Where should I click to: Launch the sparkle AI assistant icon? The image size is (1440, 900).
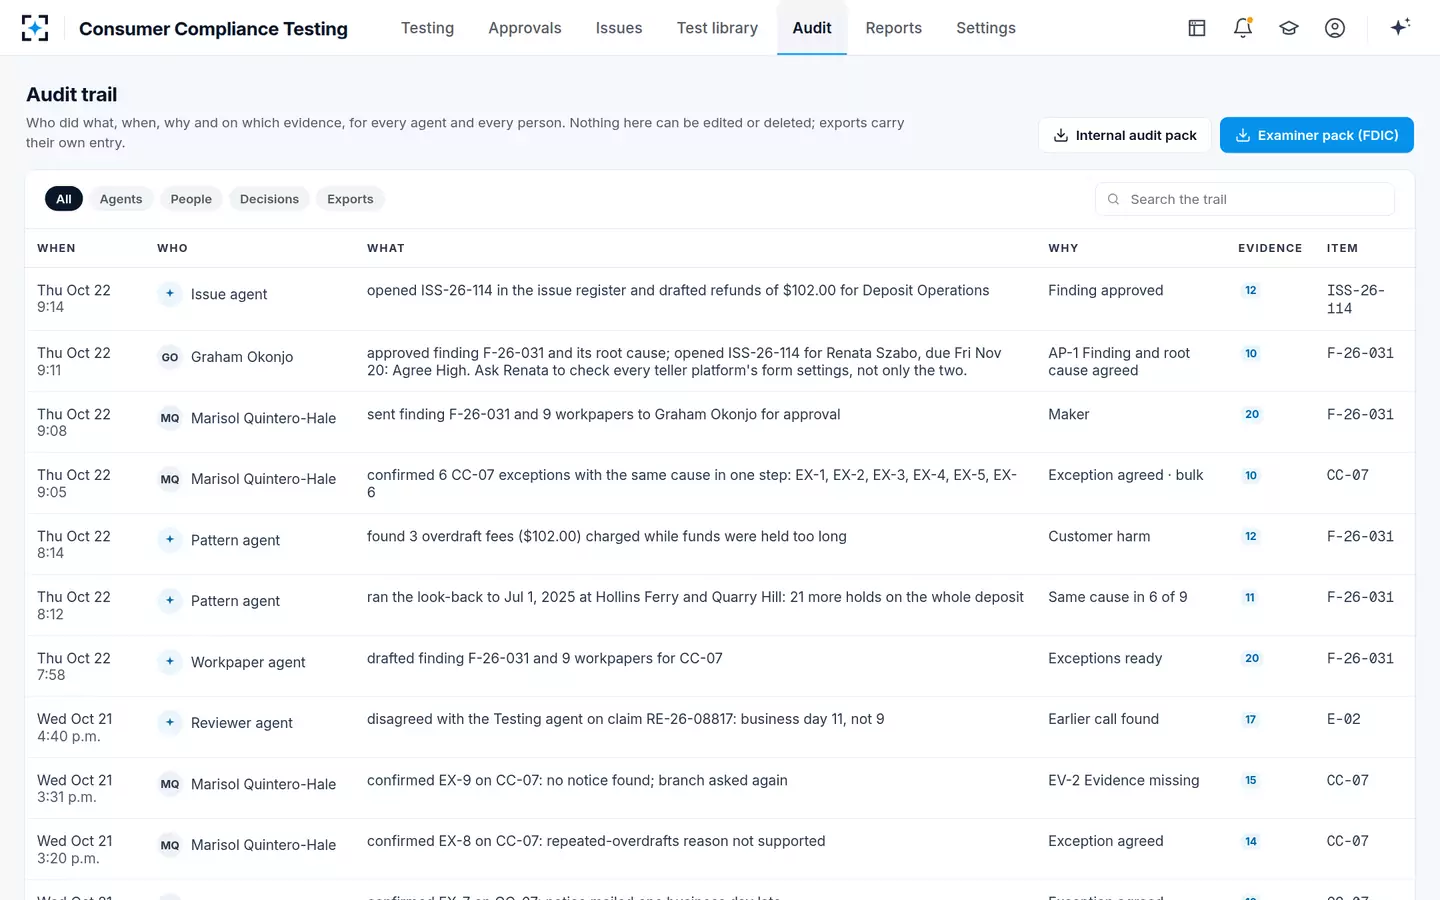coord(1400,27)
